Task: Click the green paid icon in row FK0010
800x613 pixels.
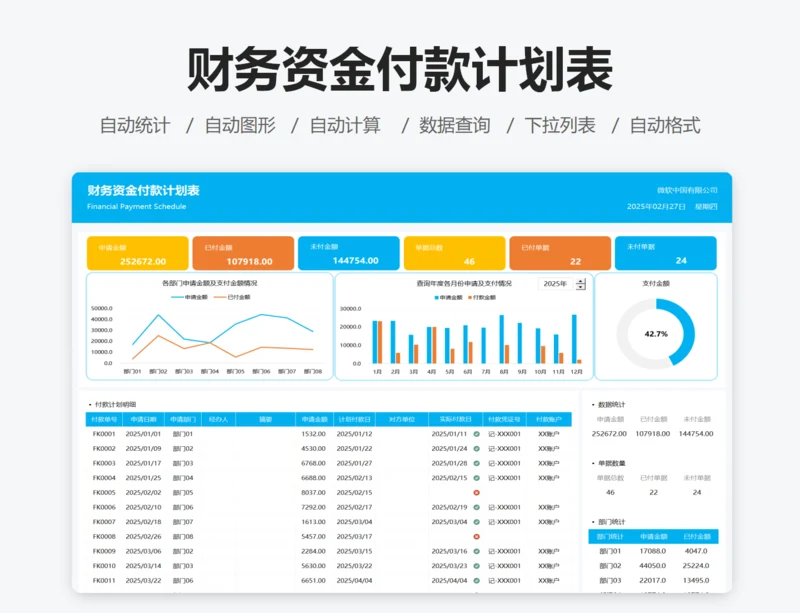Action: [477, 566]
